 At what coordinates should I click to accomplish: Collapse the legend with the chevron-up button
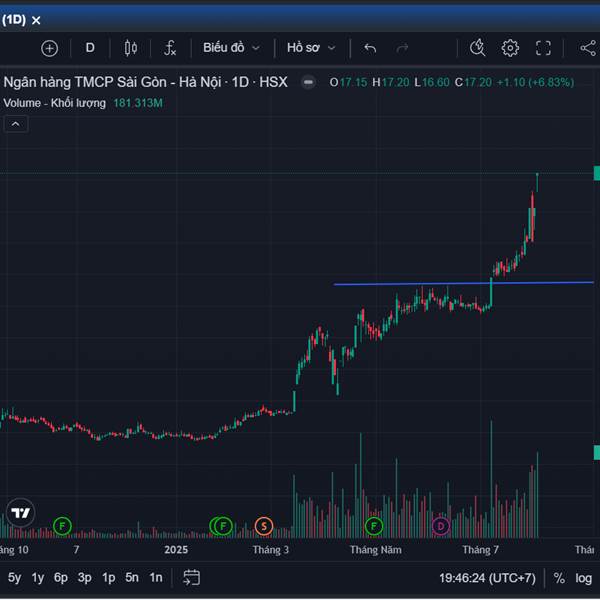[16, 124]
